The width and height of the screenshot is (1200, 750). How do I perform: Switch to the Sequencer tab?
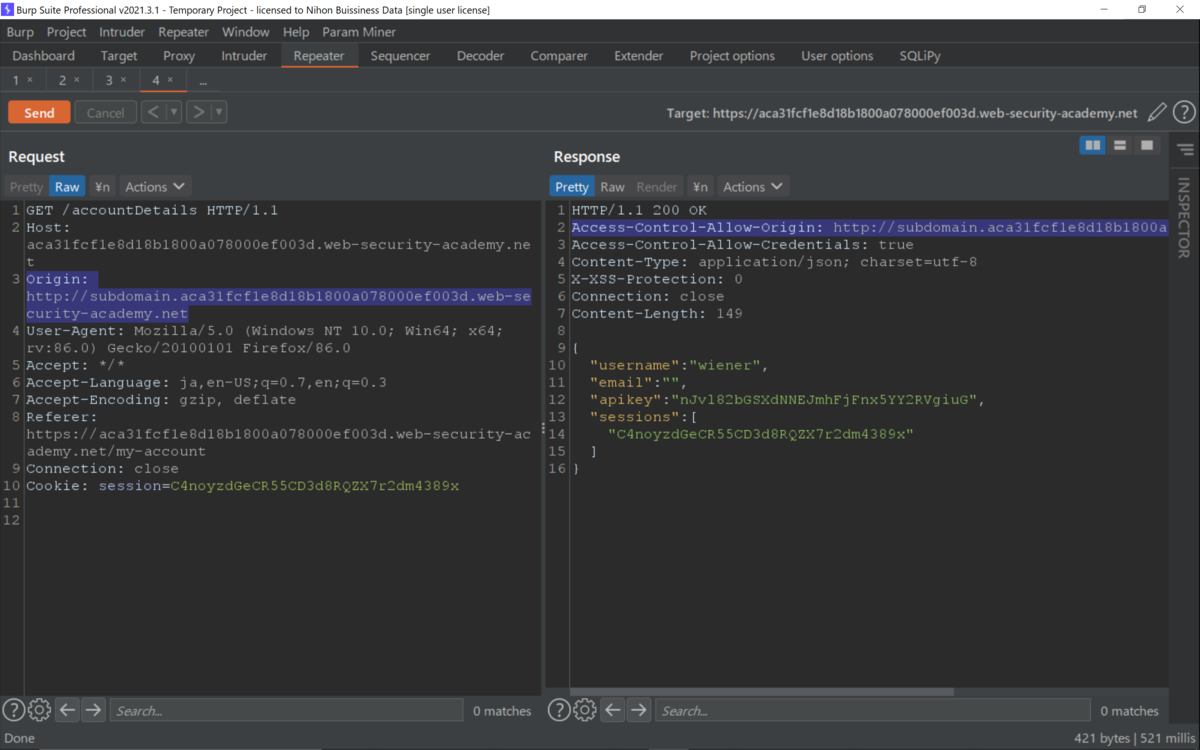coord(400,56)
